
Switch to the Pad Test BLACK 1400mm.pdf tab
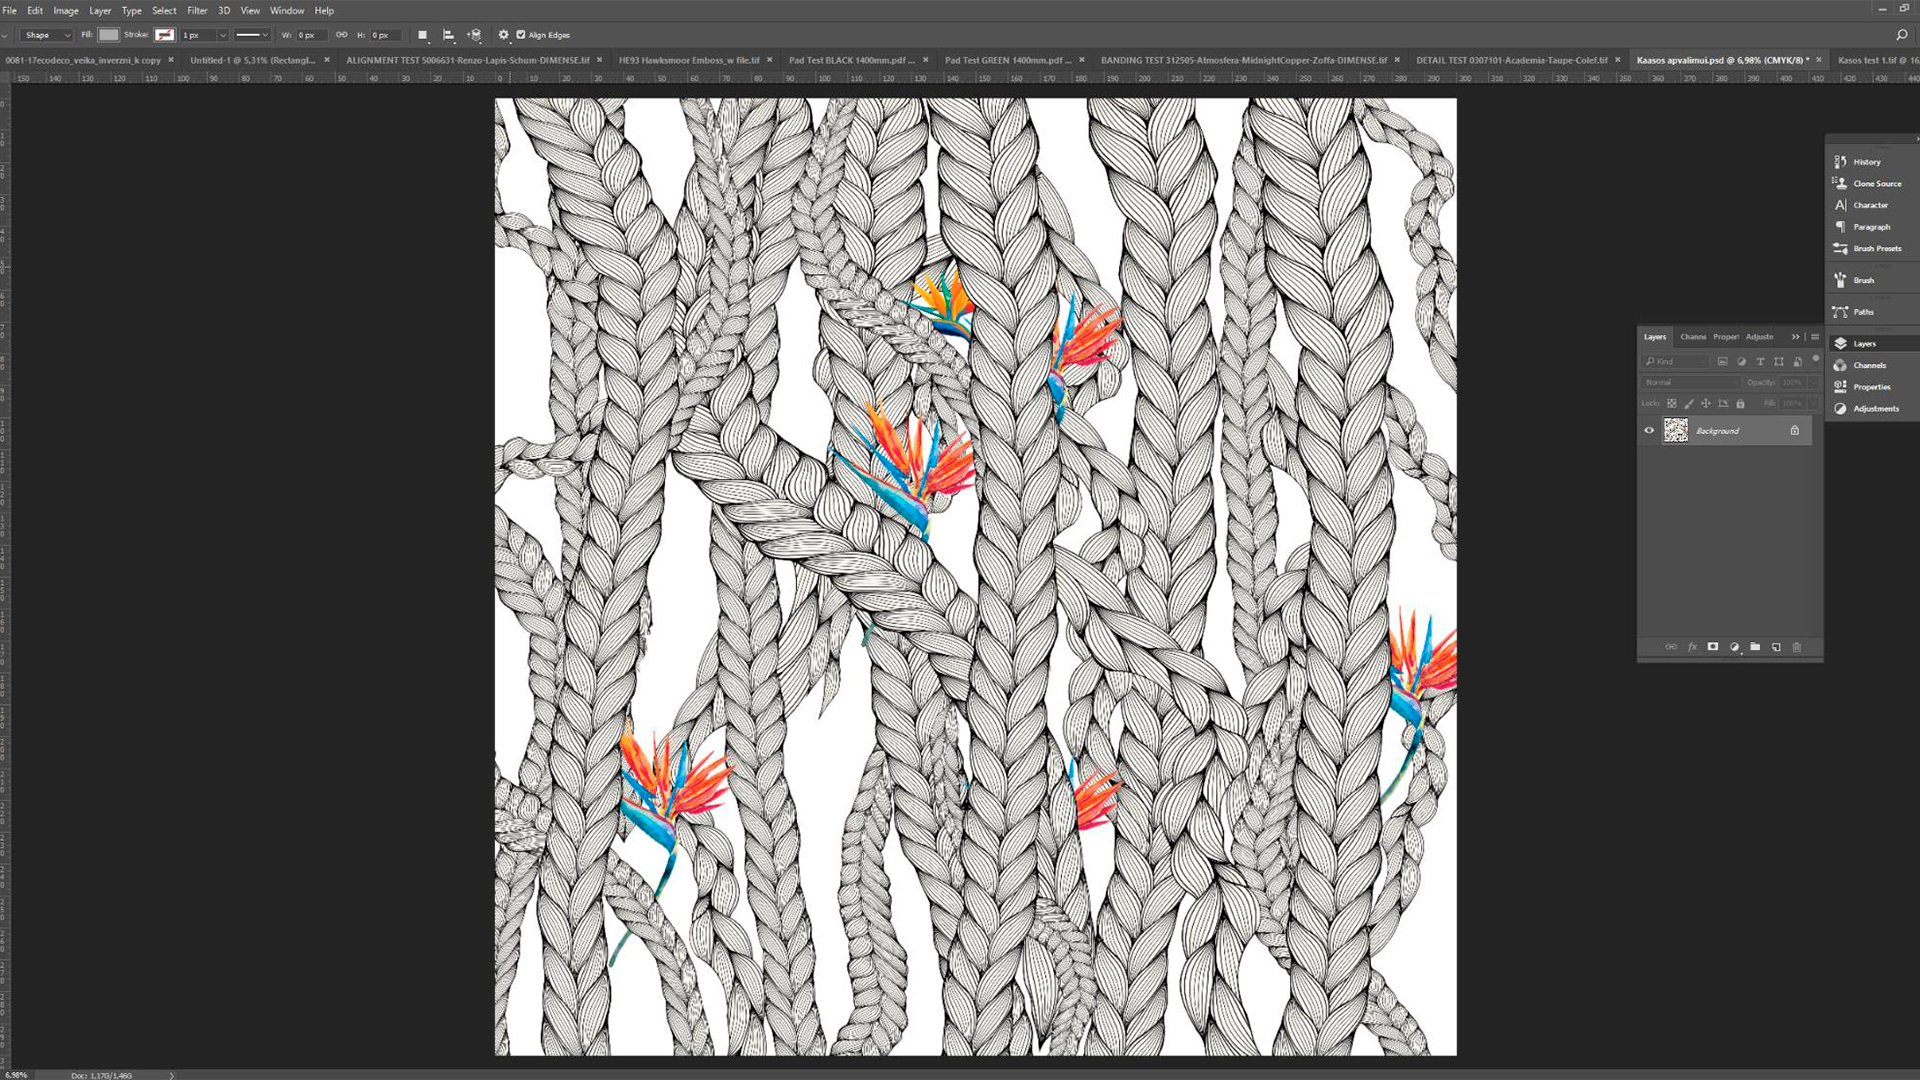(850, 60)
